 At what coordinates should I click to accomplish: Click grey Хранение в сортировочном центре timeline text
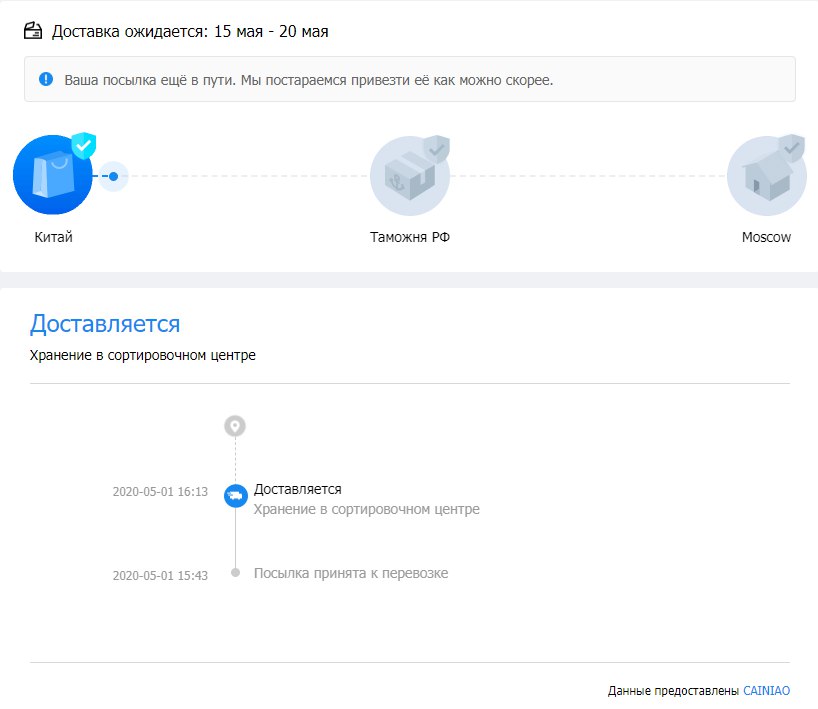click(x=366, y=509)
